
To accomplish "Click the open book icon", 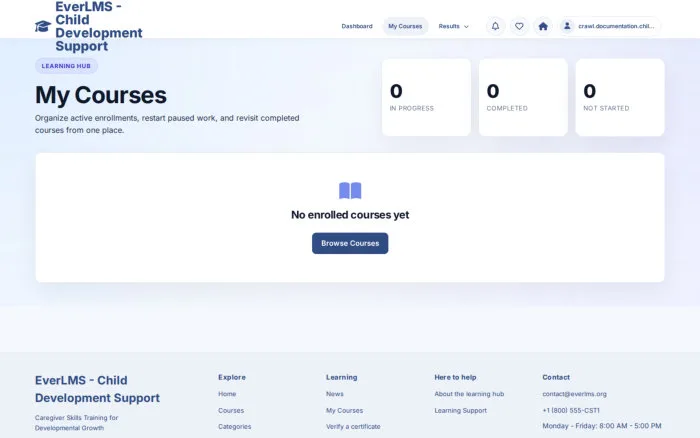I will 350,191.
